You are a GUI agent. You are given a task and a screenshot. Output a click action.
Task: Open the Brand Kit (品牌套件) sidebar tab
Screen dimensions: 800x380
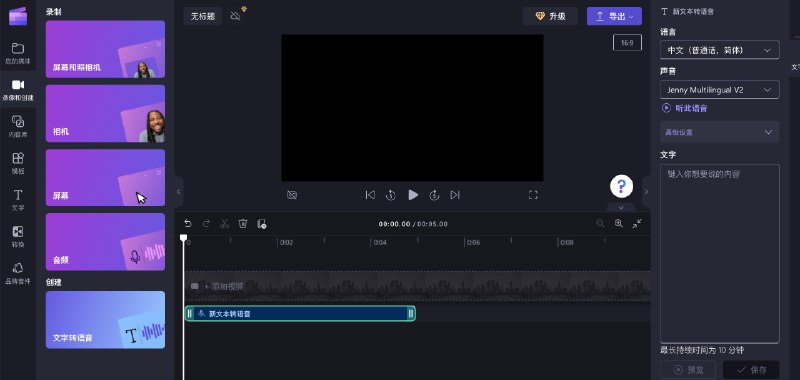pos(18,273)
